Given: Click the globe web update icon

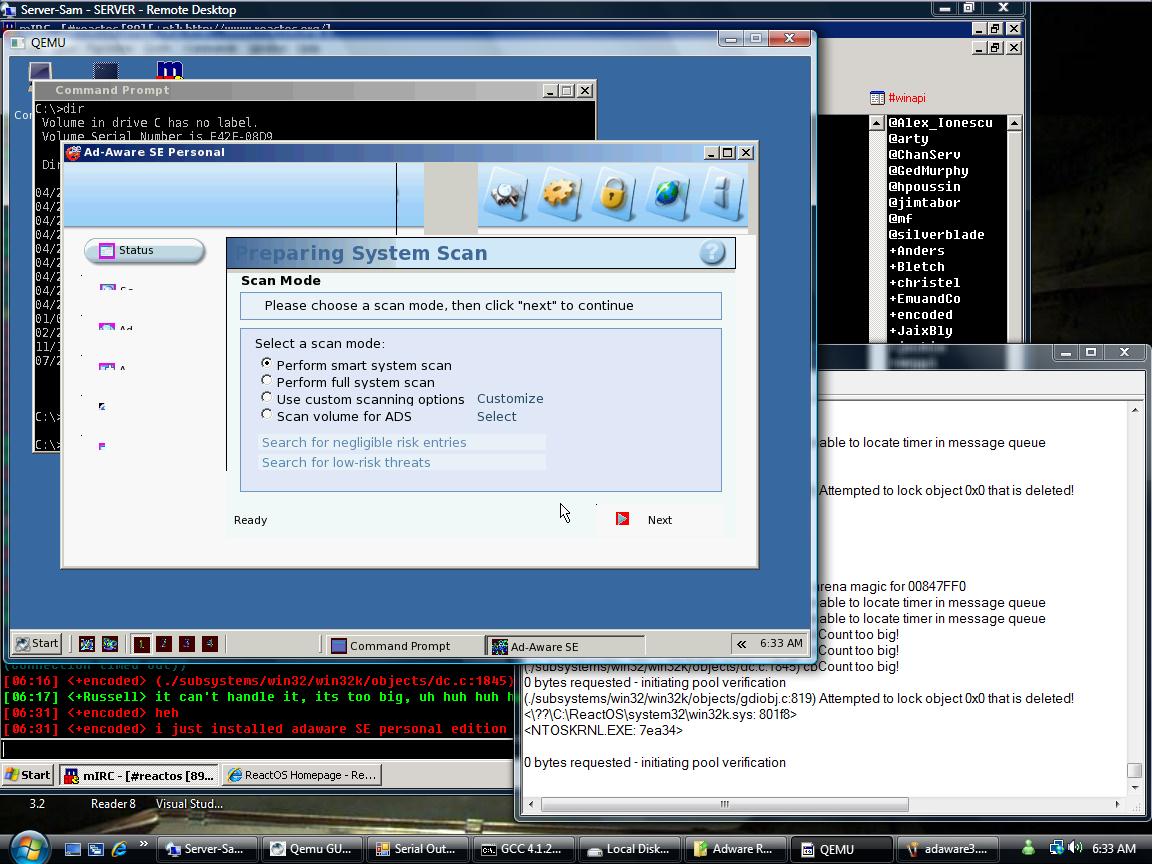Looking at the screenshot, I should pyautogui.click(x=667, y=193).
